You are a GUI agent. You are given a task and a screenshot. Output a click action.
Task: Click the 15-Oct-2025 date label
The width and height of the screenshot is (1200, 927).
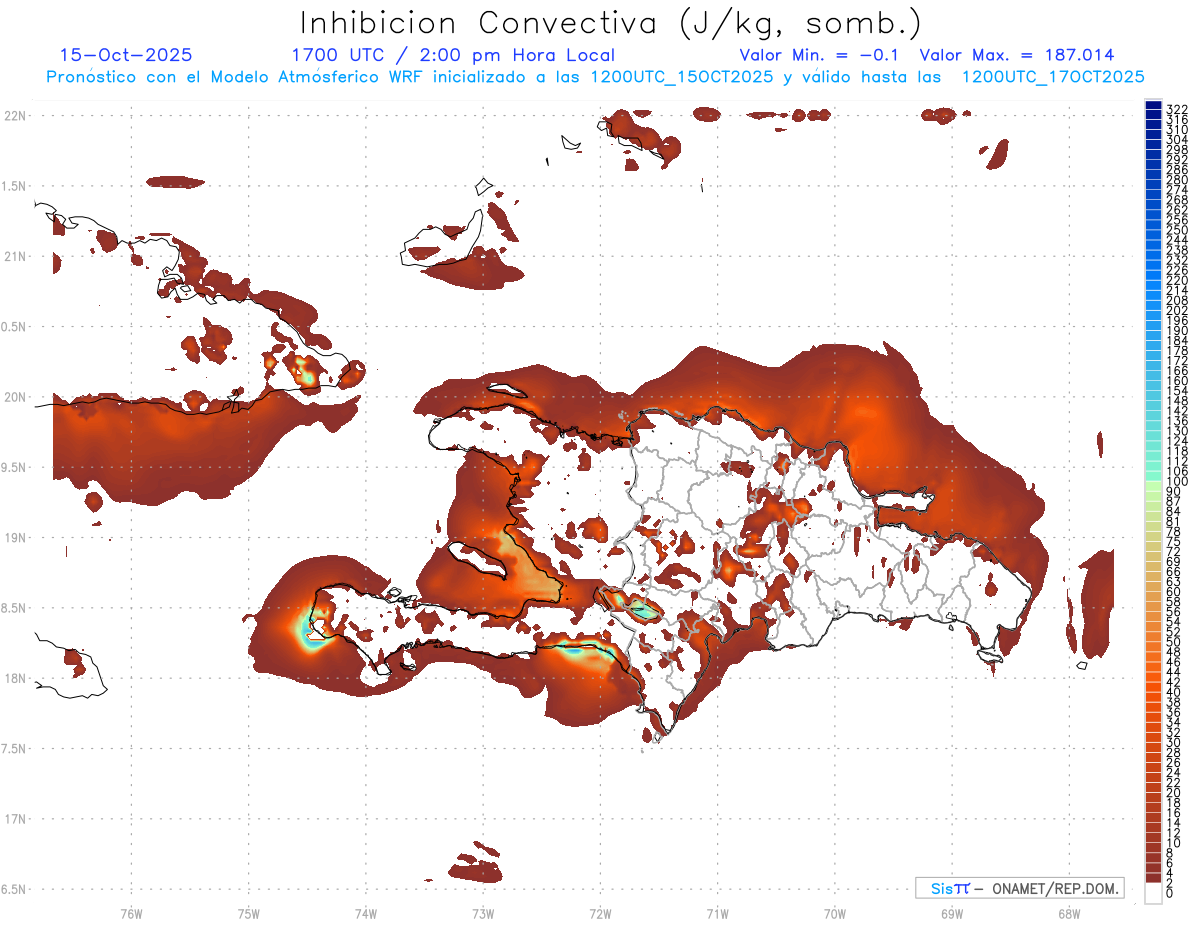pyautogui.click(x=126, y=55)
